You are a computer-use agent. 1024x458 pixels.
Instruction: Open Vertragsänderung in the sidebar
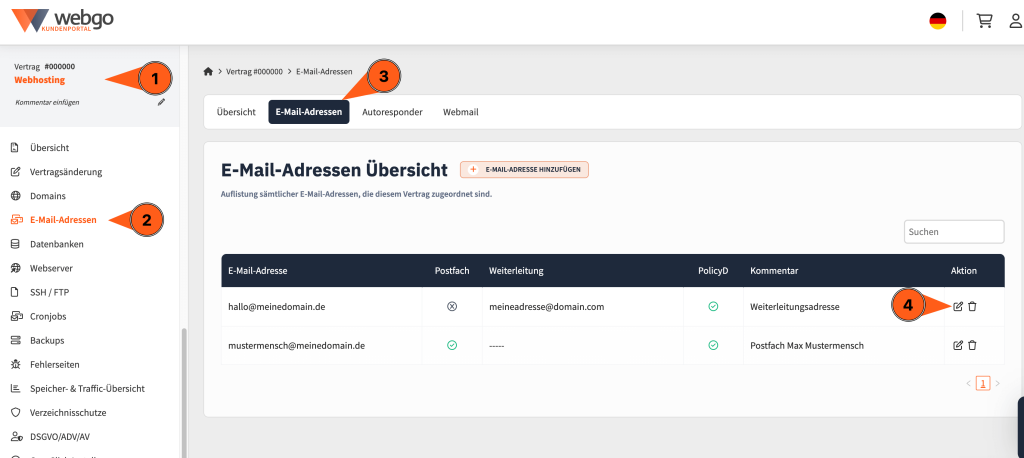66,172
